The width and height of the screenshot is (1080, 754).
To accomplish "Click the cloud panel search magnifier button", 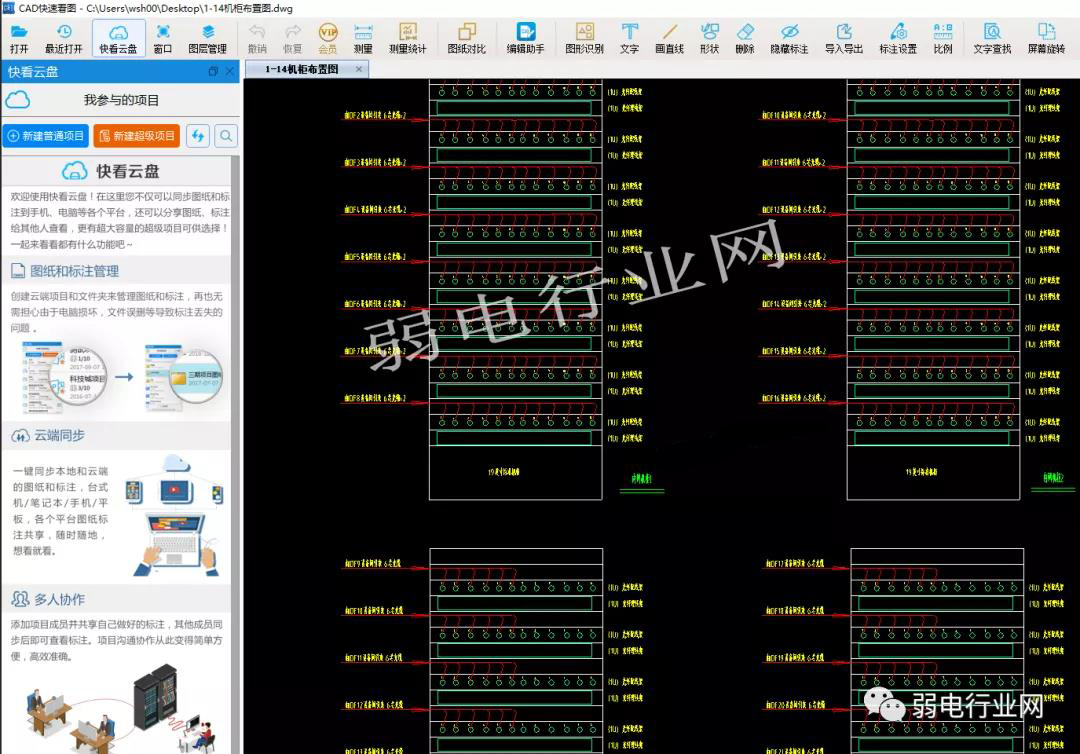I will 227,136.
